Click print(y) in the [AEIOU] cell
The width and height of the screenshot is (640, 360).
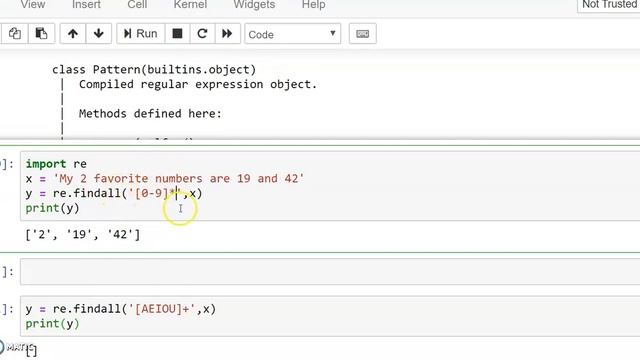coord(52,324)
